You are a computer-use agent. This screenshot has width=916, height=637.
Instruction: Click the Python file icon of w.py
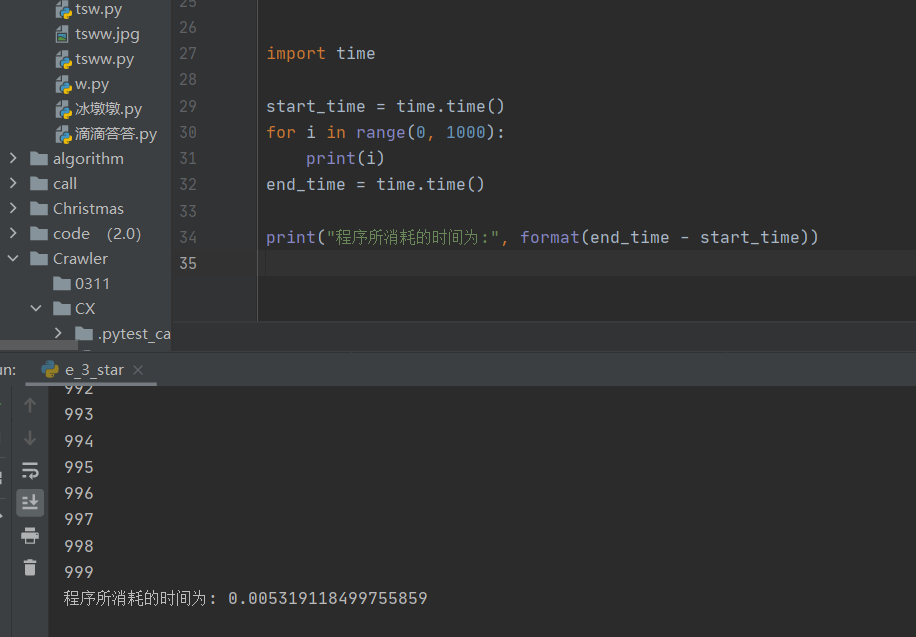coord(63,85)
